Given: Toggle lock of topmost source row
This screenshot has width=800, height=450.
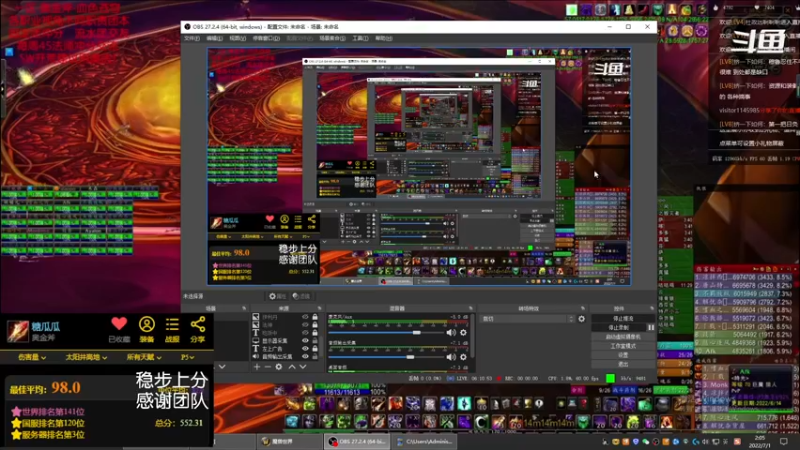Looking at the screenshot, I should click(315, 317).
